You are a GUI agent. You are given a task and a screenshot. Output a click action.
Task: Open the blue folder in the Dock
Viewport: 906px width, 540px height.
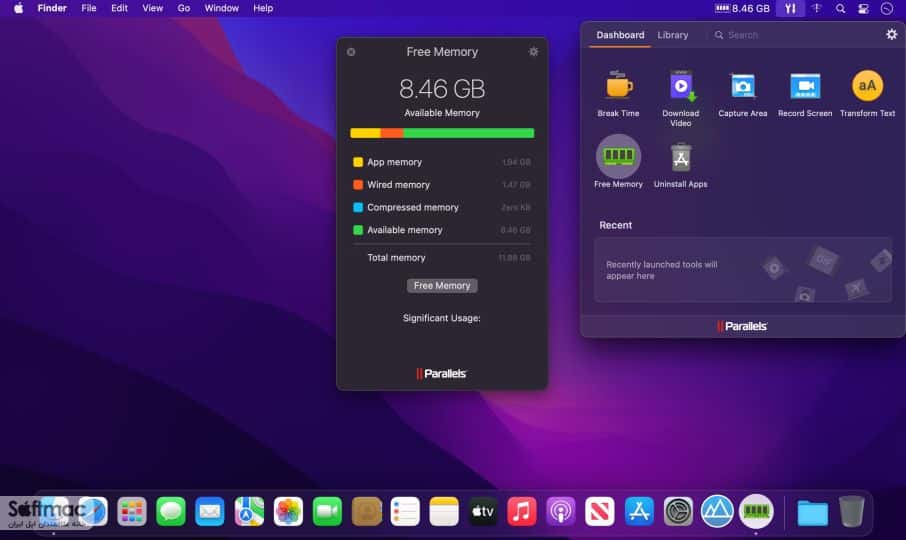[812, 512]
